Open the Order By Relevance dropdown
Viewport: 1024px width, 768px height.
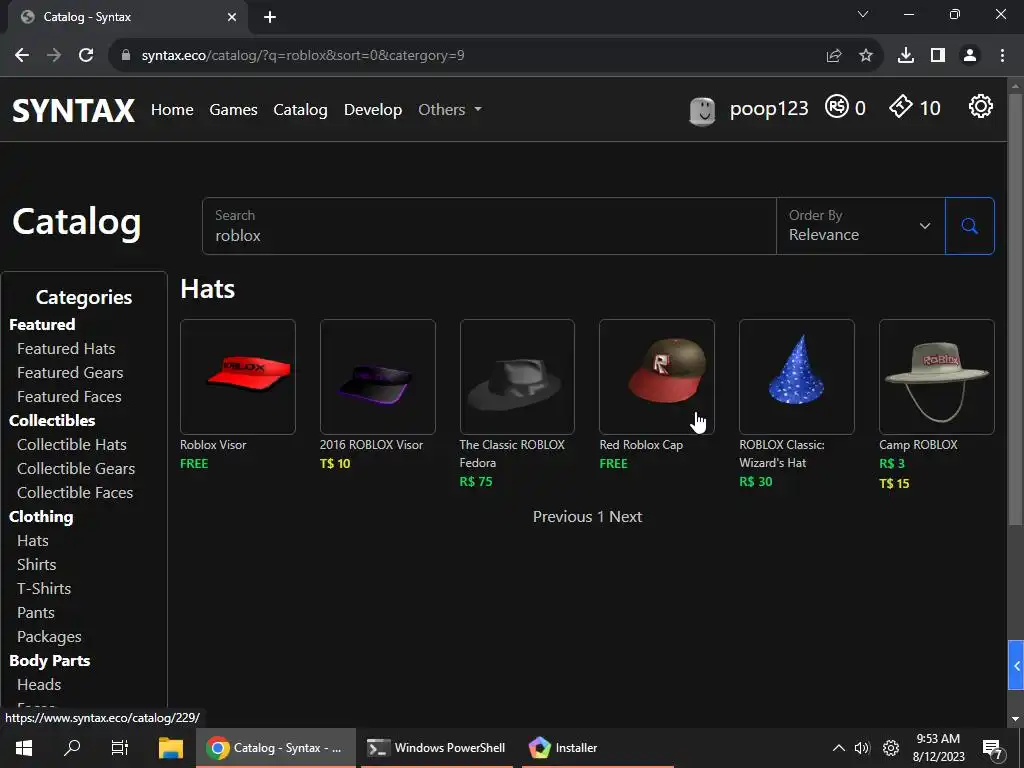coord(861,226)
